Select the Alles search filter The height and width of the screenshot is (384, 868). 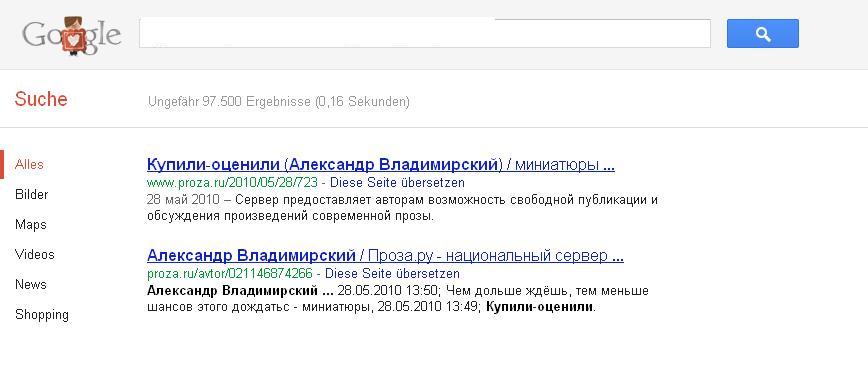pyautogui.click(x=29, y=164)
